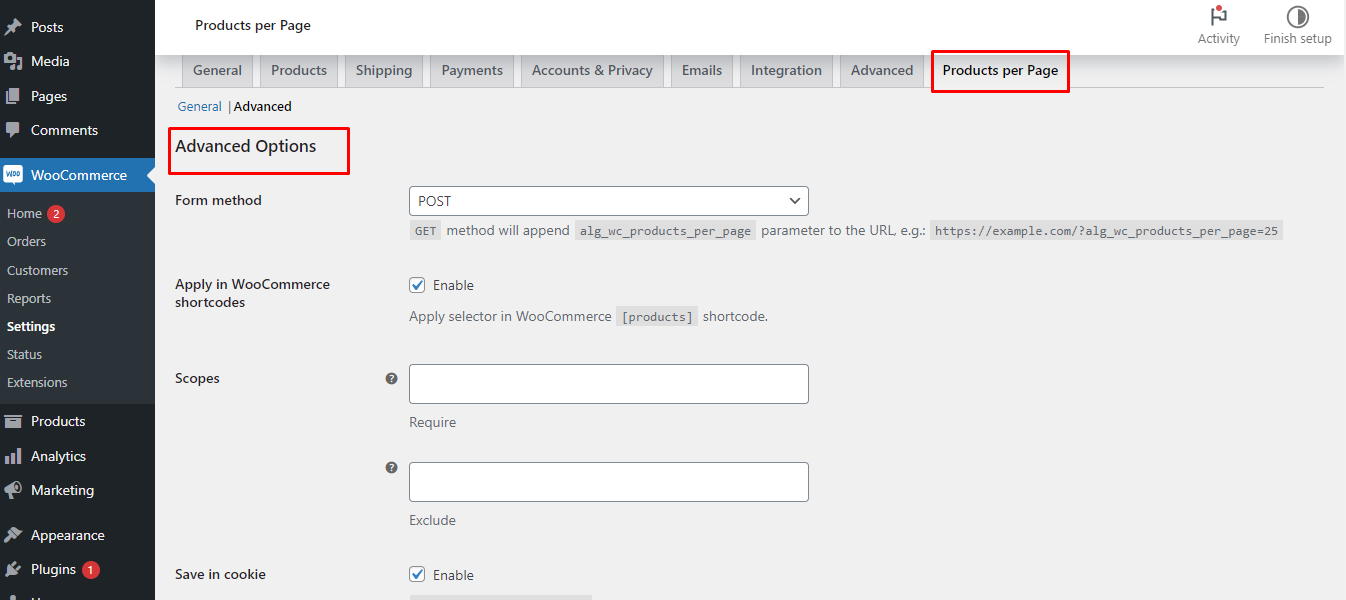
Task: Click the Activity button label
Action: [x=1218, y=39]
